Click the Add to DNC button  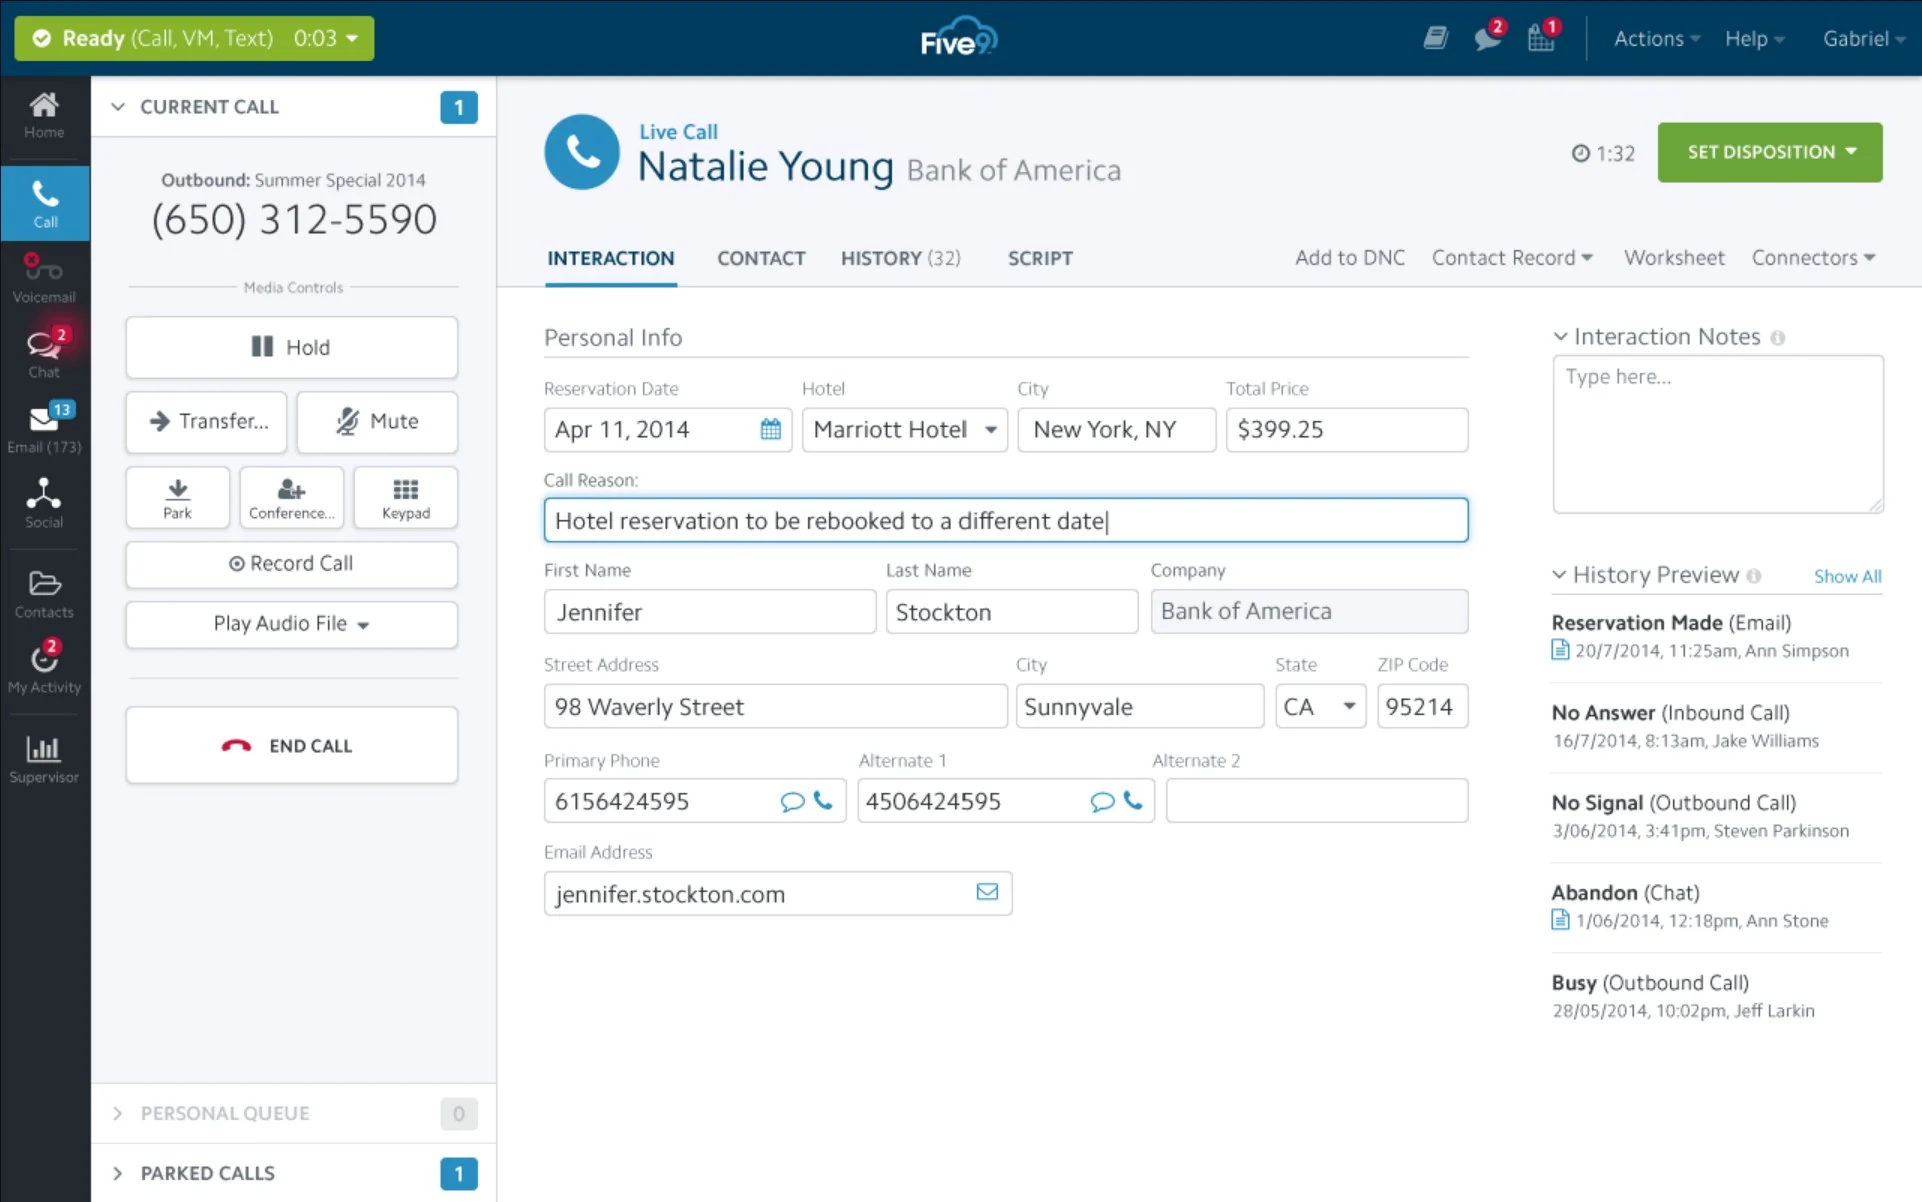(x=1349, y=256)
